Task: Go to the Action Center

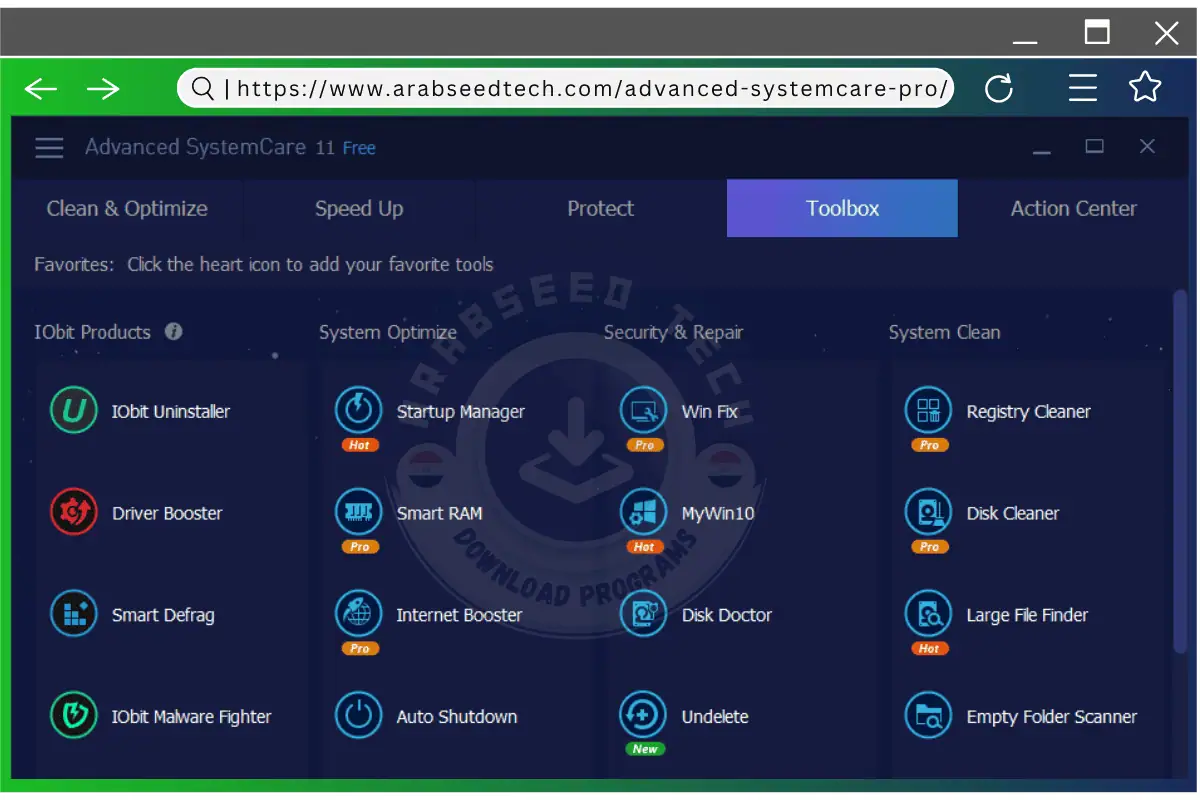Action: point(1073,208)
